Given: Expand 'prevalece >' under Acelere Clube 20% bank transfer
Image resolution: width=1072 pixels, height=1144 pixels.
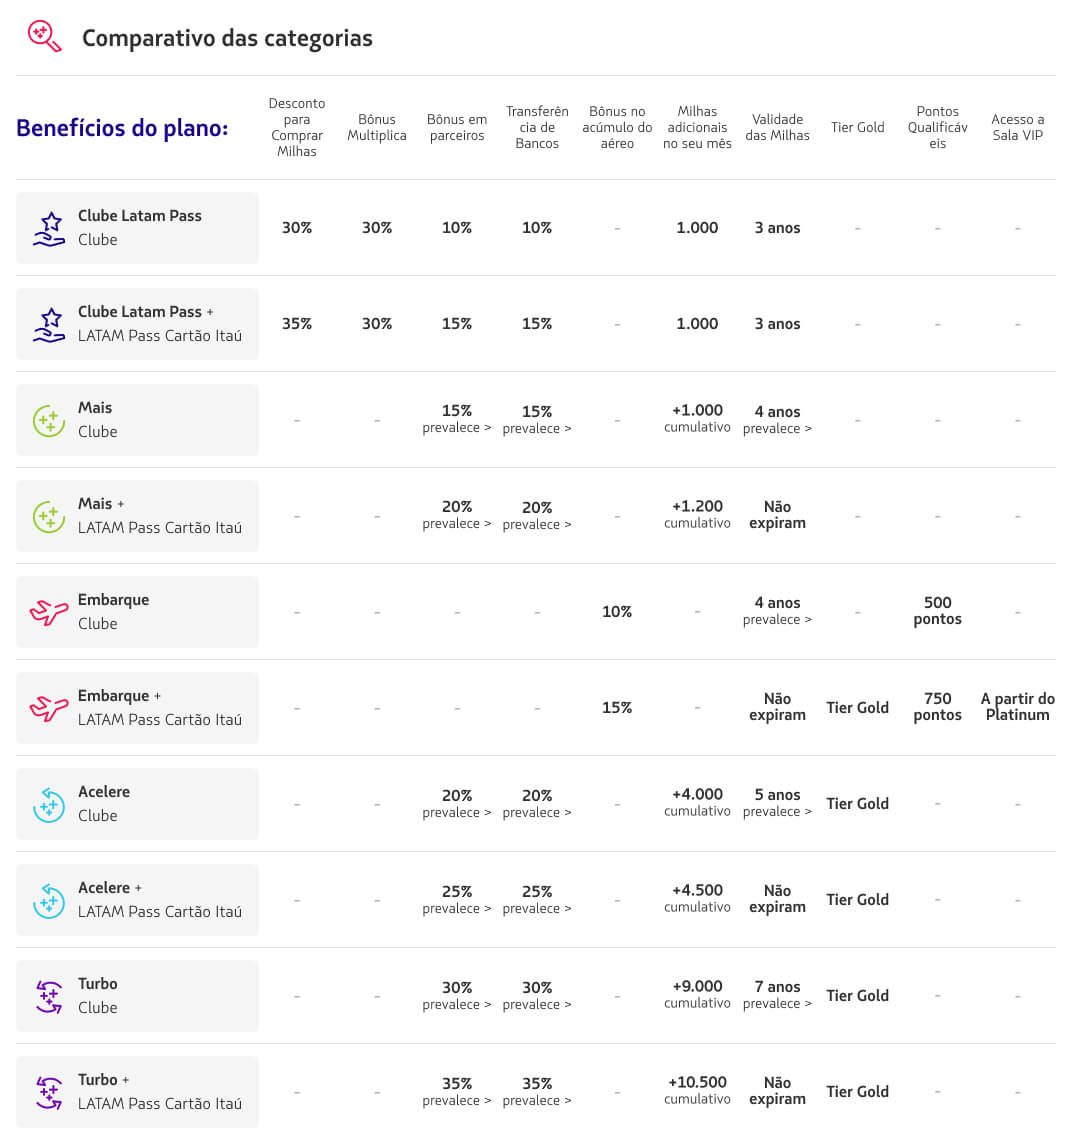Looking at the screenshot, I should pyautogui.click(x=537, y=812).
